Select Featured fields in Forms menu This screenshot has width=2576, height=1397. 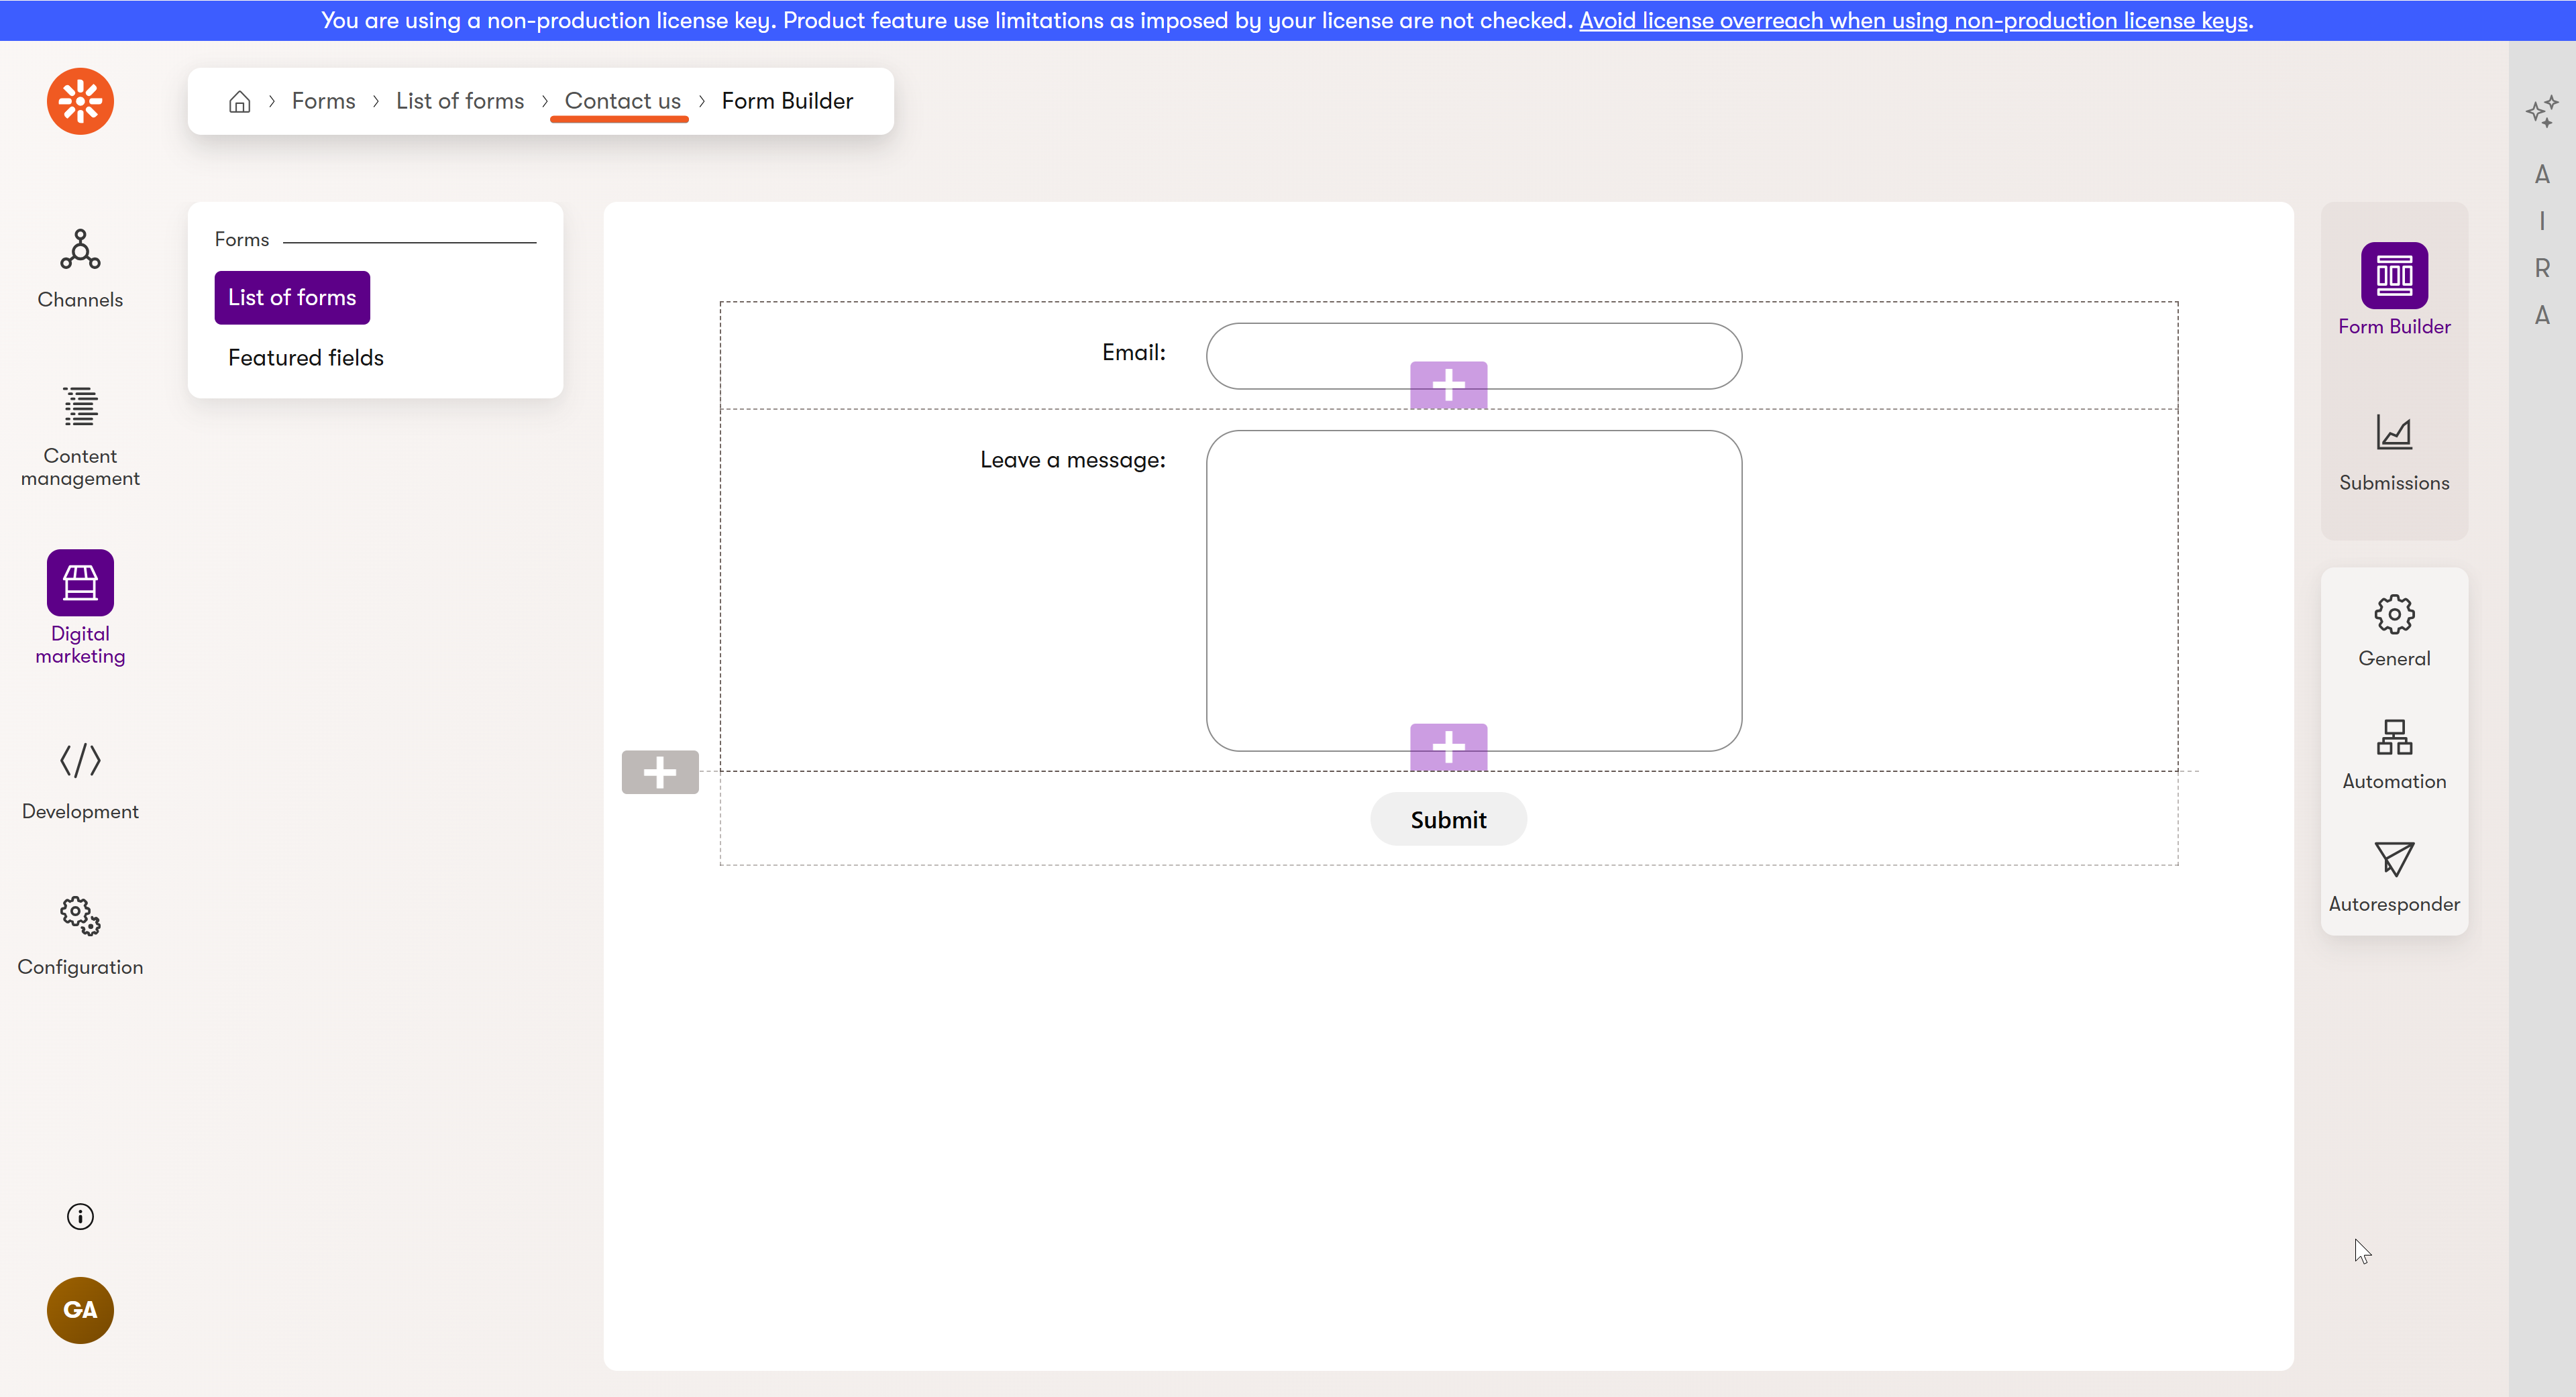click(x=305, y=358)
